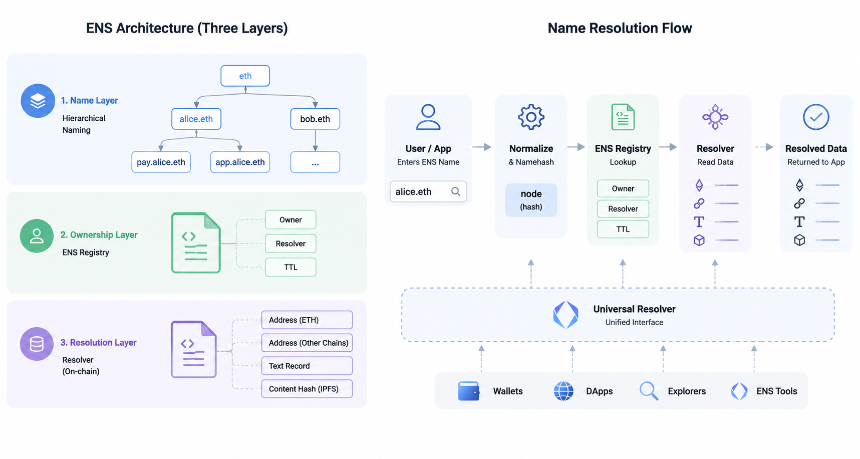Click TTL box under ENS Registry Lookup
Image resolution: width=860 pixels, height=459 pixels.
(x=623, y=229)
